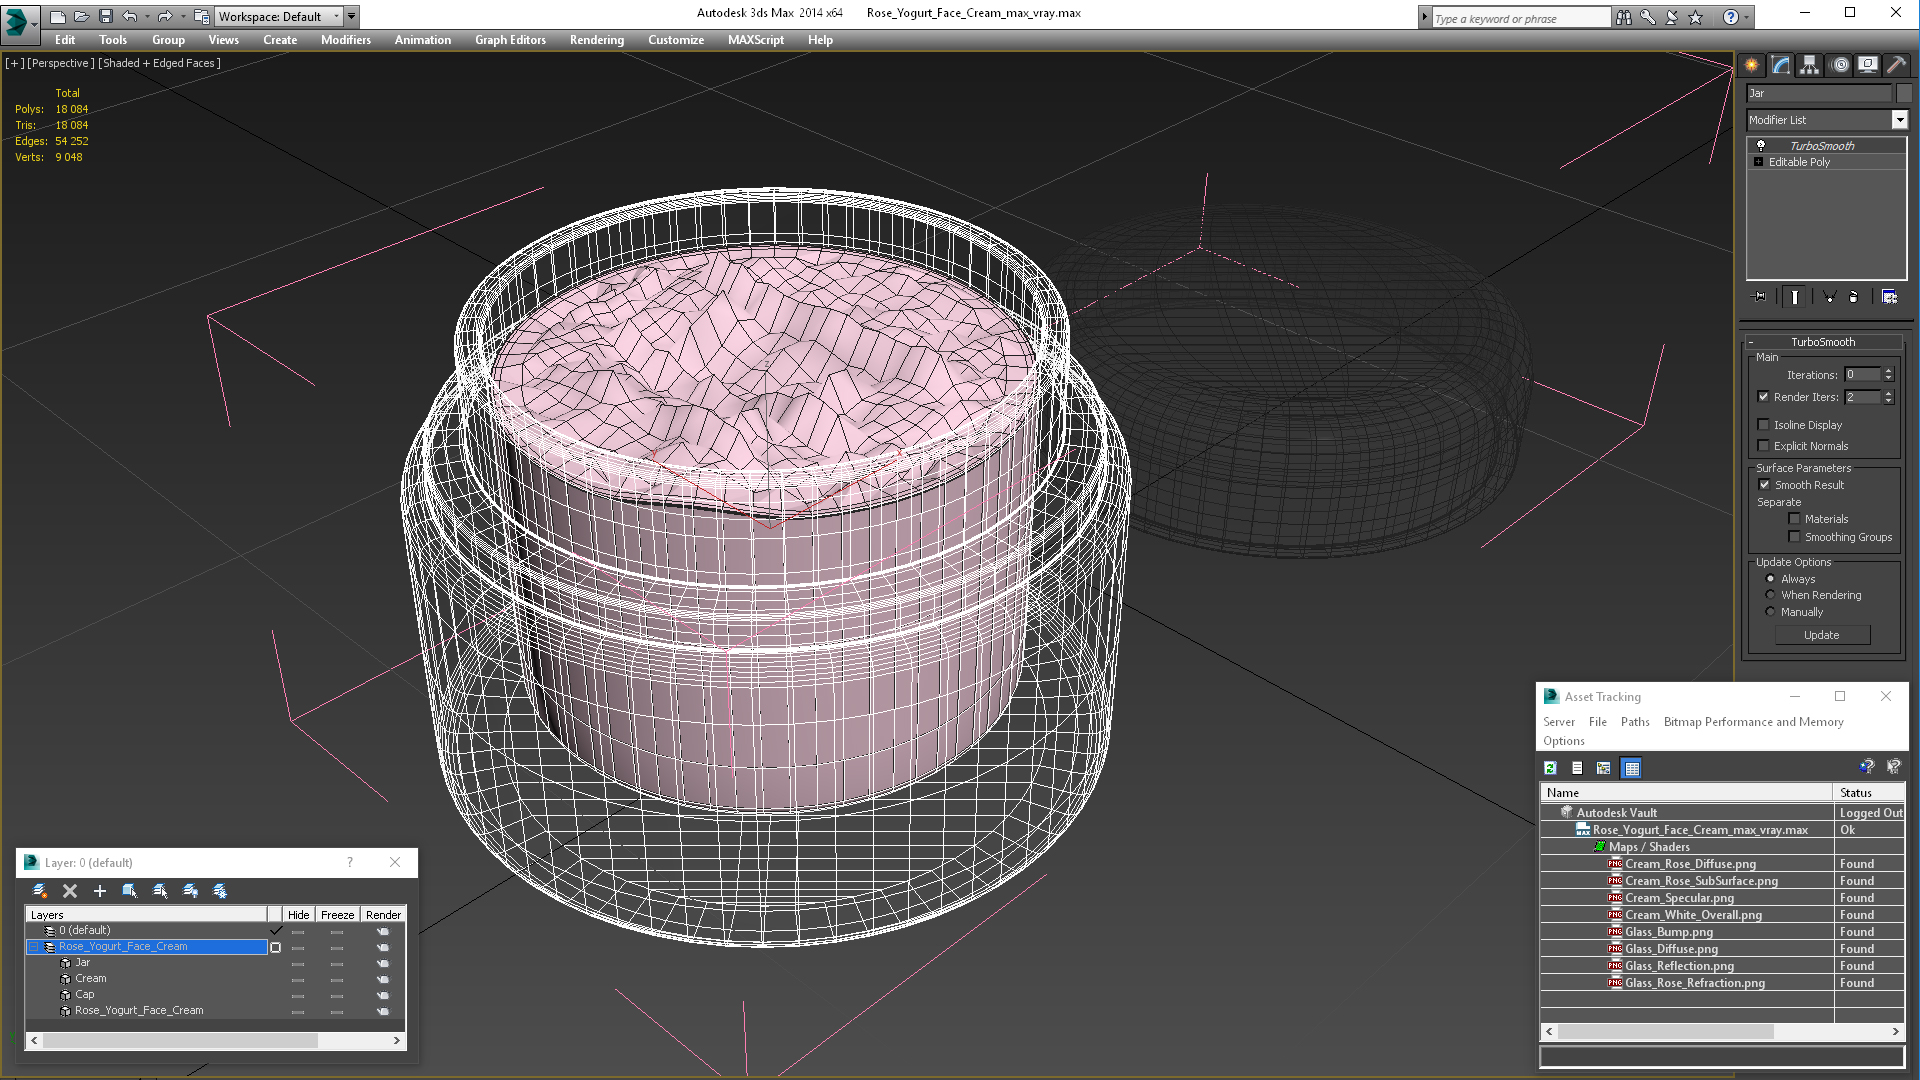The image size is (1920, 1080).
Task: Switch to the Utilities hammer tab
Action: pos(1896,65)
